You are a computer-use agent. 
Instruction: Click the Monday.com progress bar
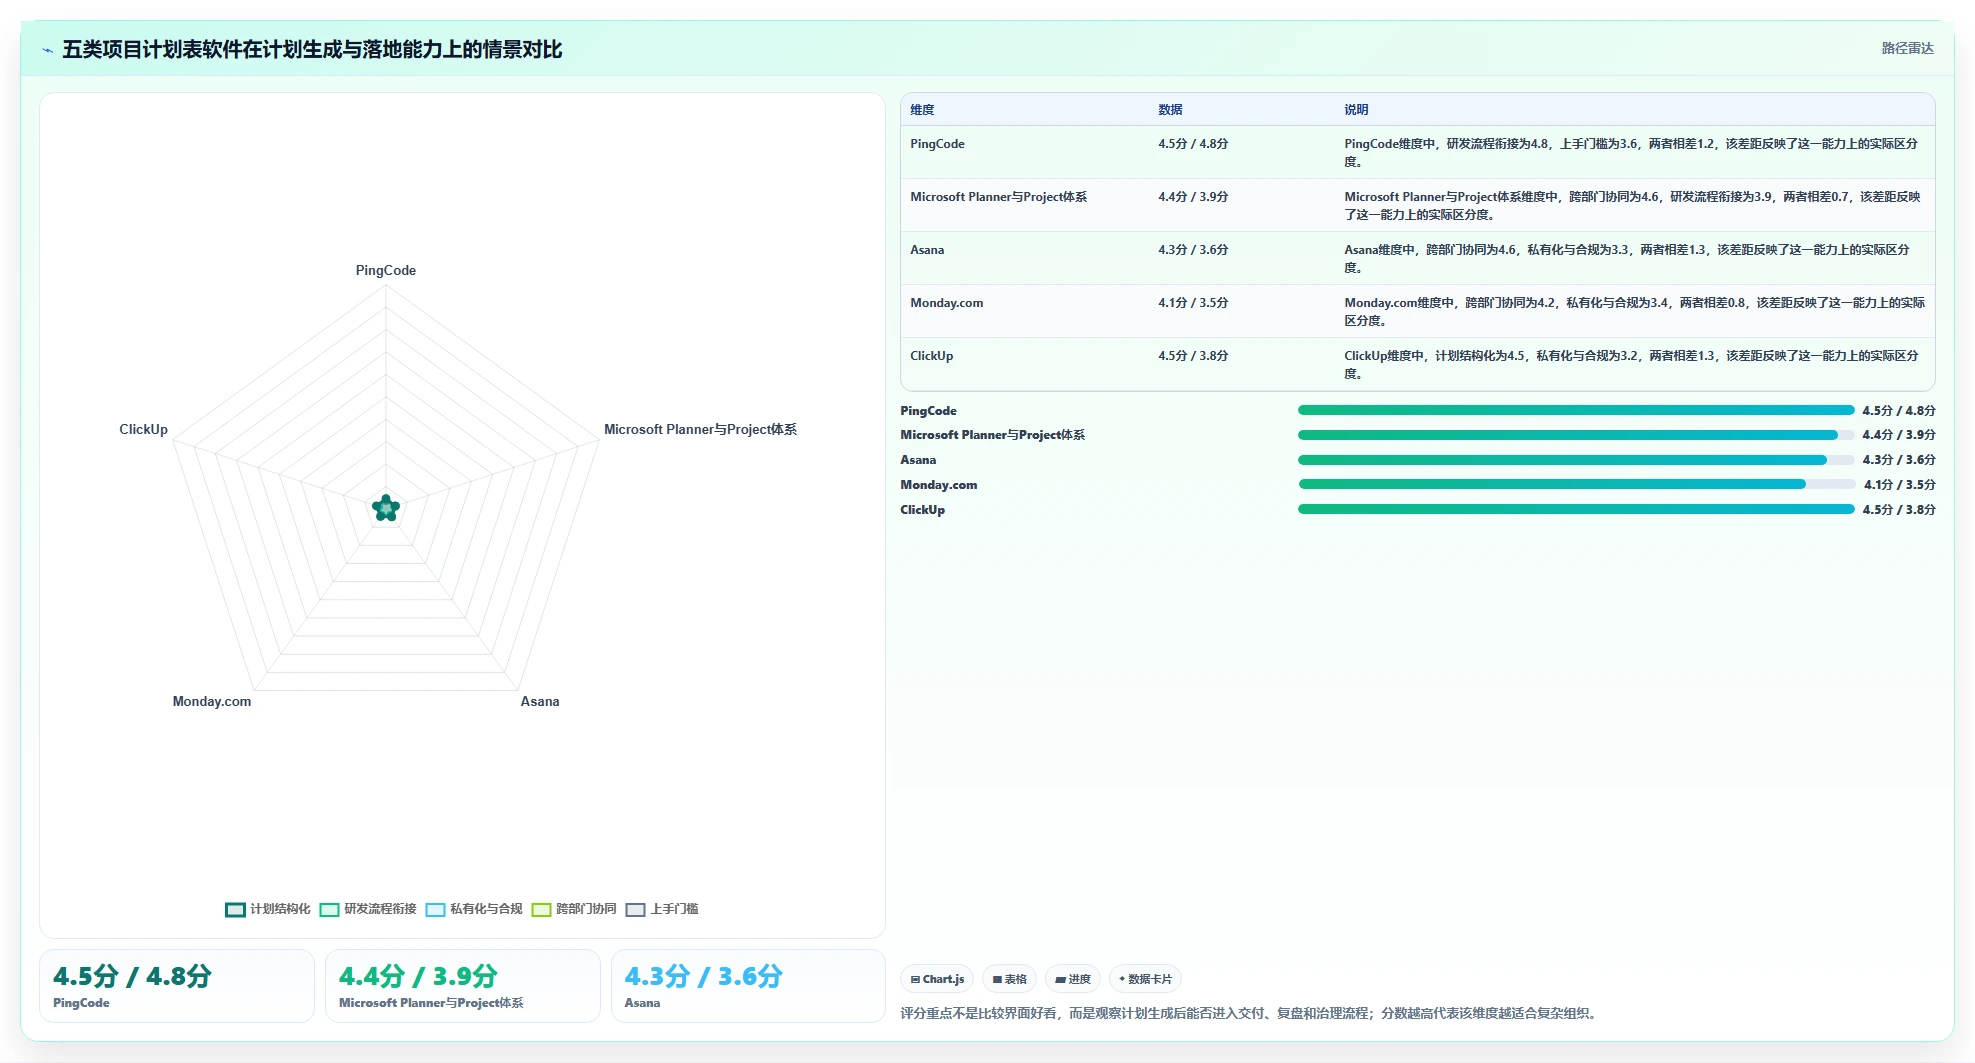click(1576, 484)
